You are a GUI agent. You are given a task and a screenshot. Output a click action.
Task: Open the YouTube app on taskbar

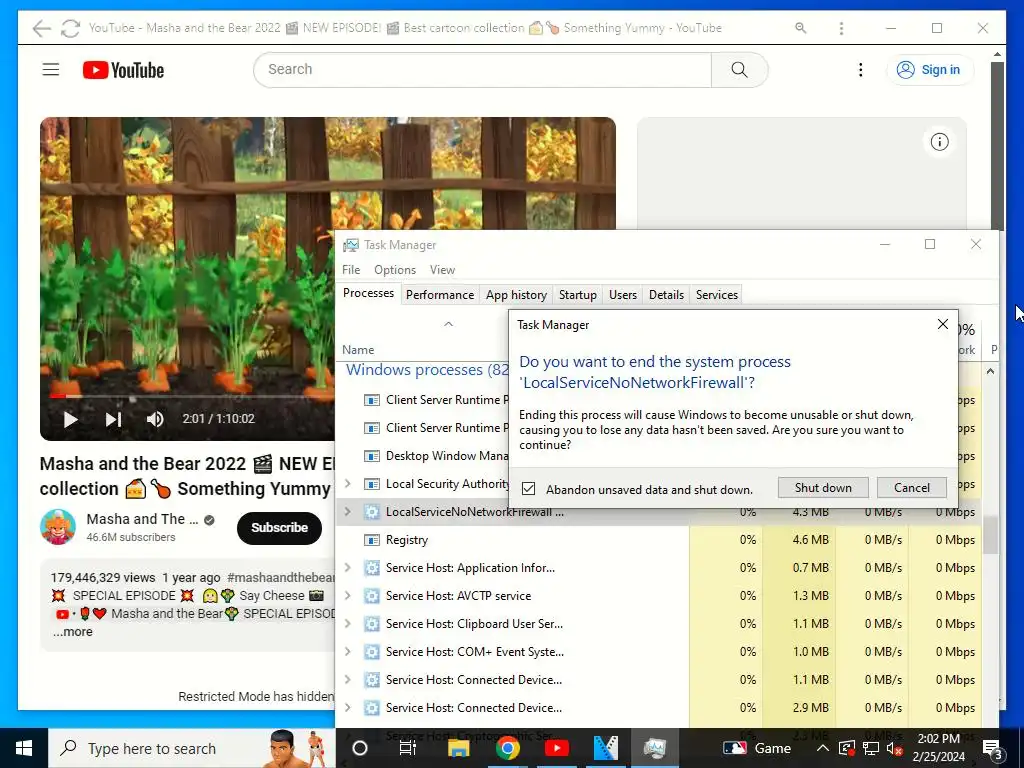556,748
